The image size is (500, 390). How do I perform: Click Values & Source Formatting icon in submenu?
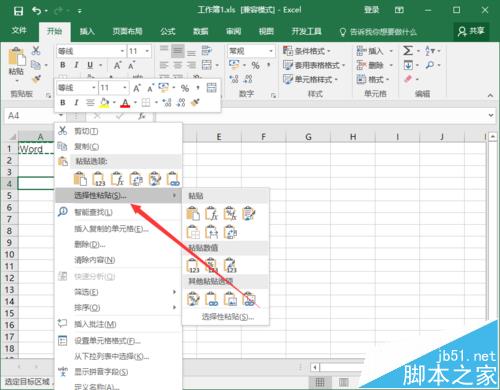point(230,266)
